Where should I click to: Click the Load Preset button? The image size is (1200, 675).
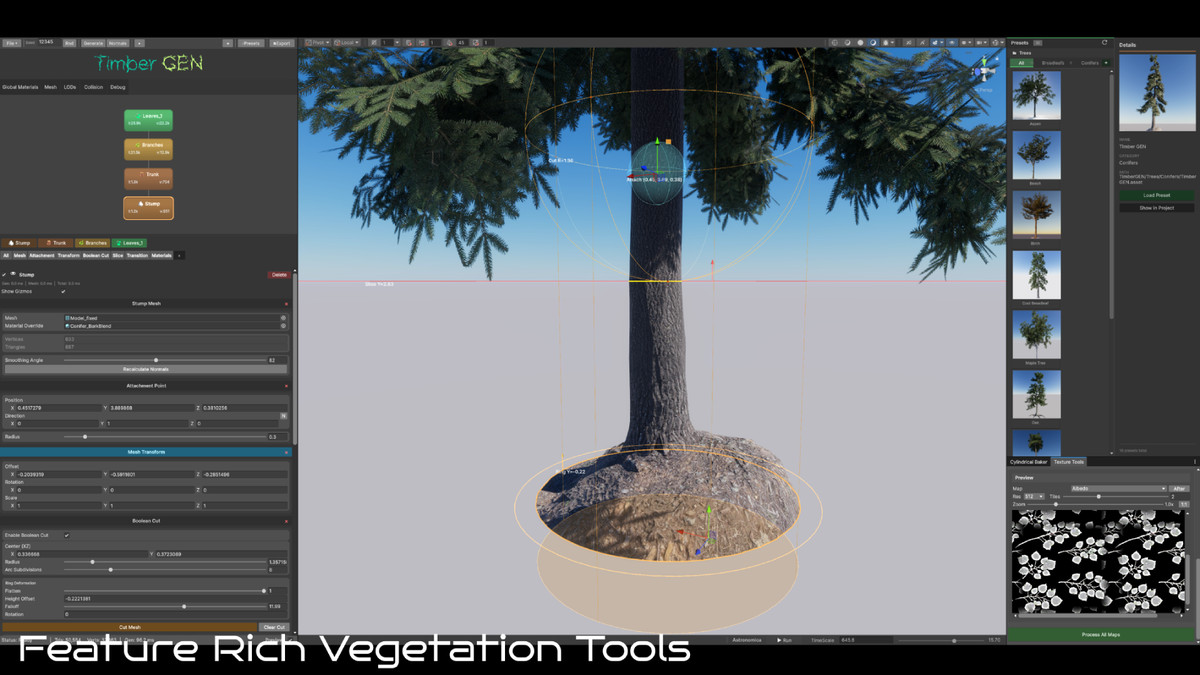(1156, 195)
